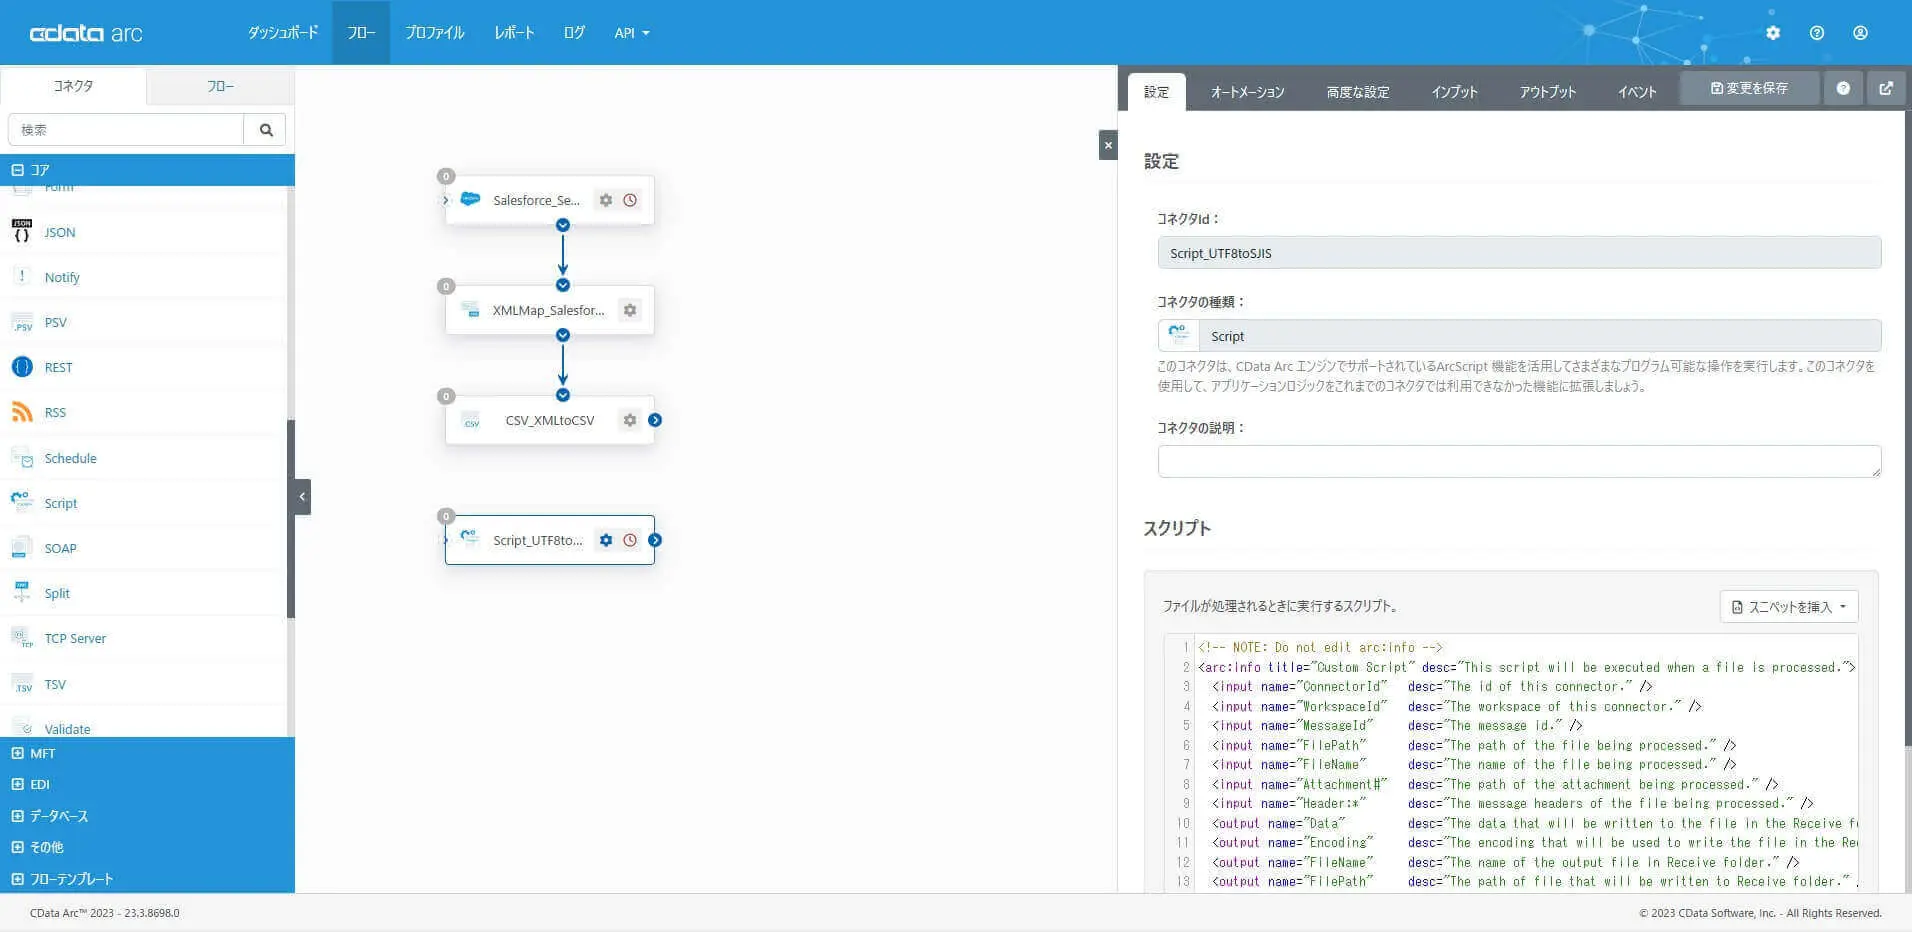Select the Split connector icon
1912x932 pixels.
pyautogui.click(x=22, y=593)
